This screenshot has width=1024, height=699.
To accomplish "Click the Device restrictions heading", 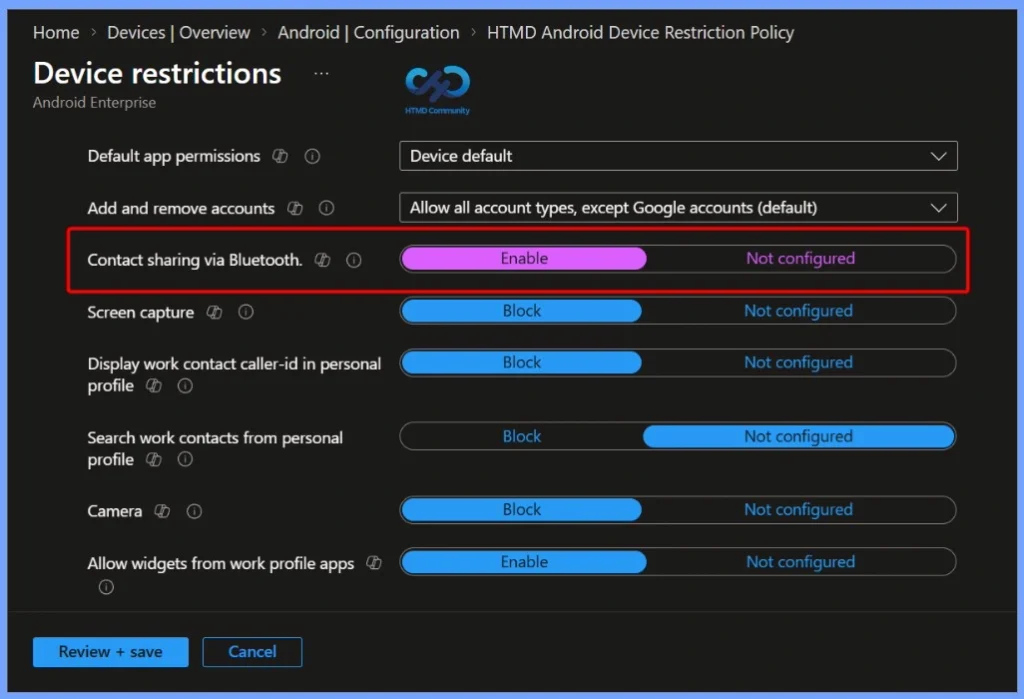I will pyautogui.click(x=157, y=74).
